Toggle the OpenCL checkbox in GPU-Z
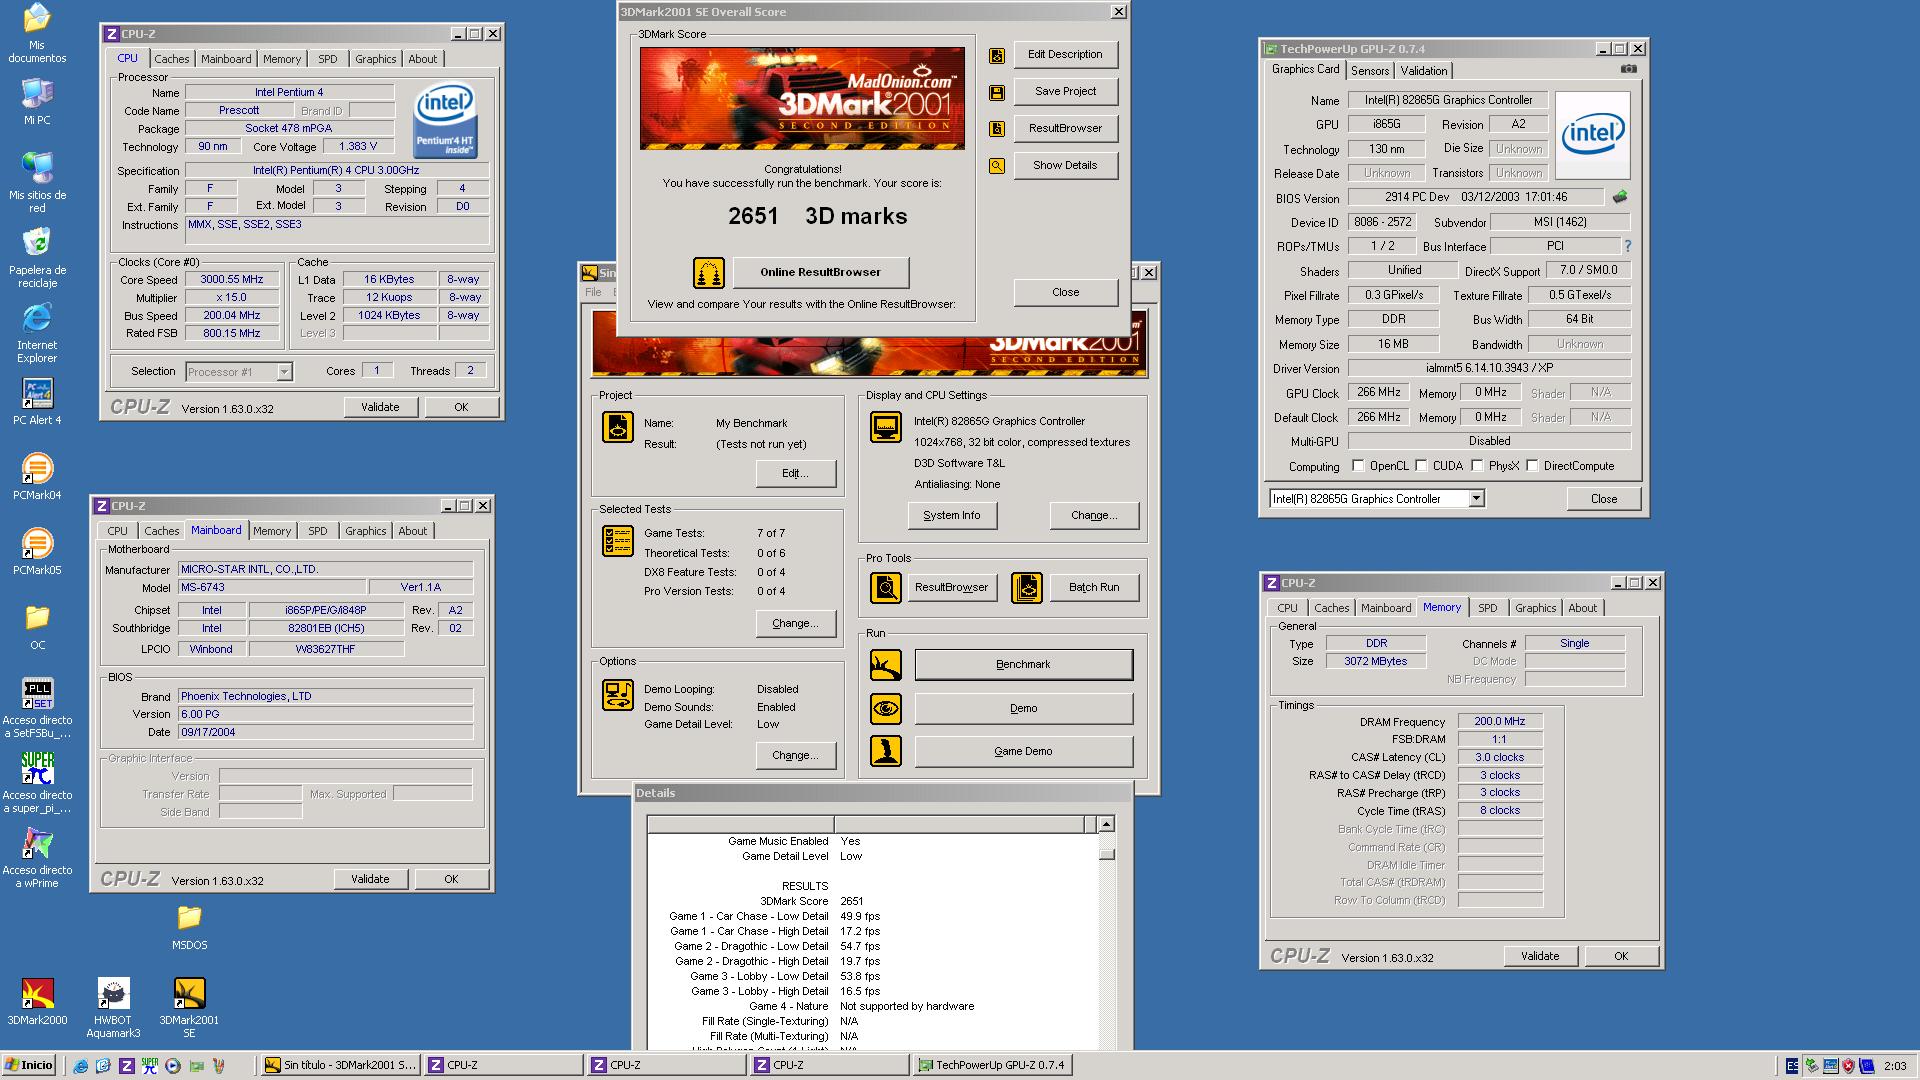This screenshot has width=1920, height=1080. [1358, 466]
